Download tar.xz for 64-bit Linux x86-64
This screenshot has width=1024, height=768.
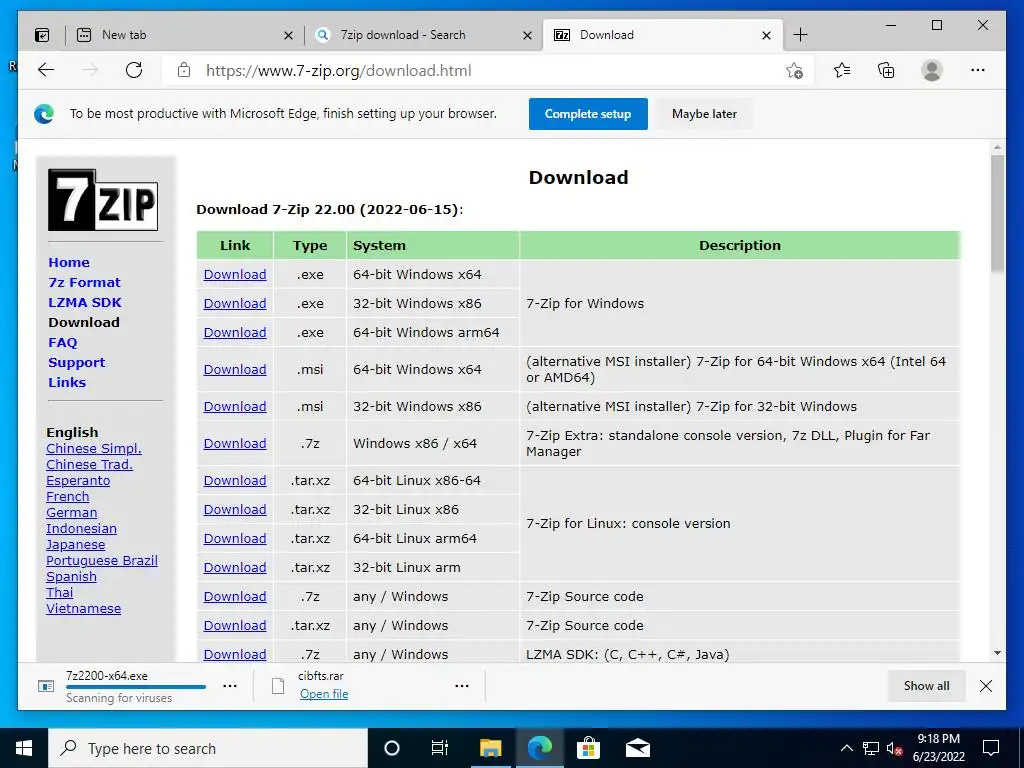coord(235,481)
